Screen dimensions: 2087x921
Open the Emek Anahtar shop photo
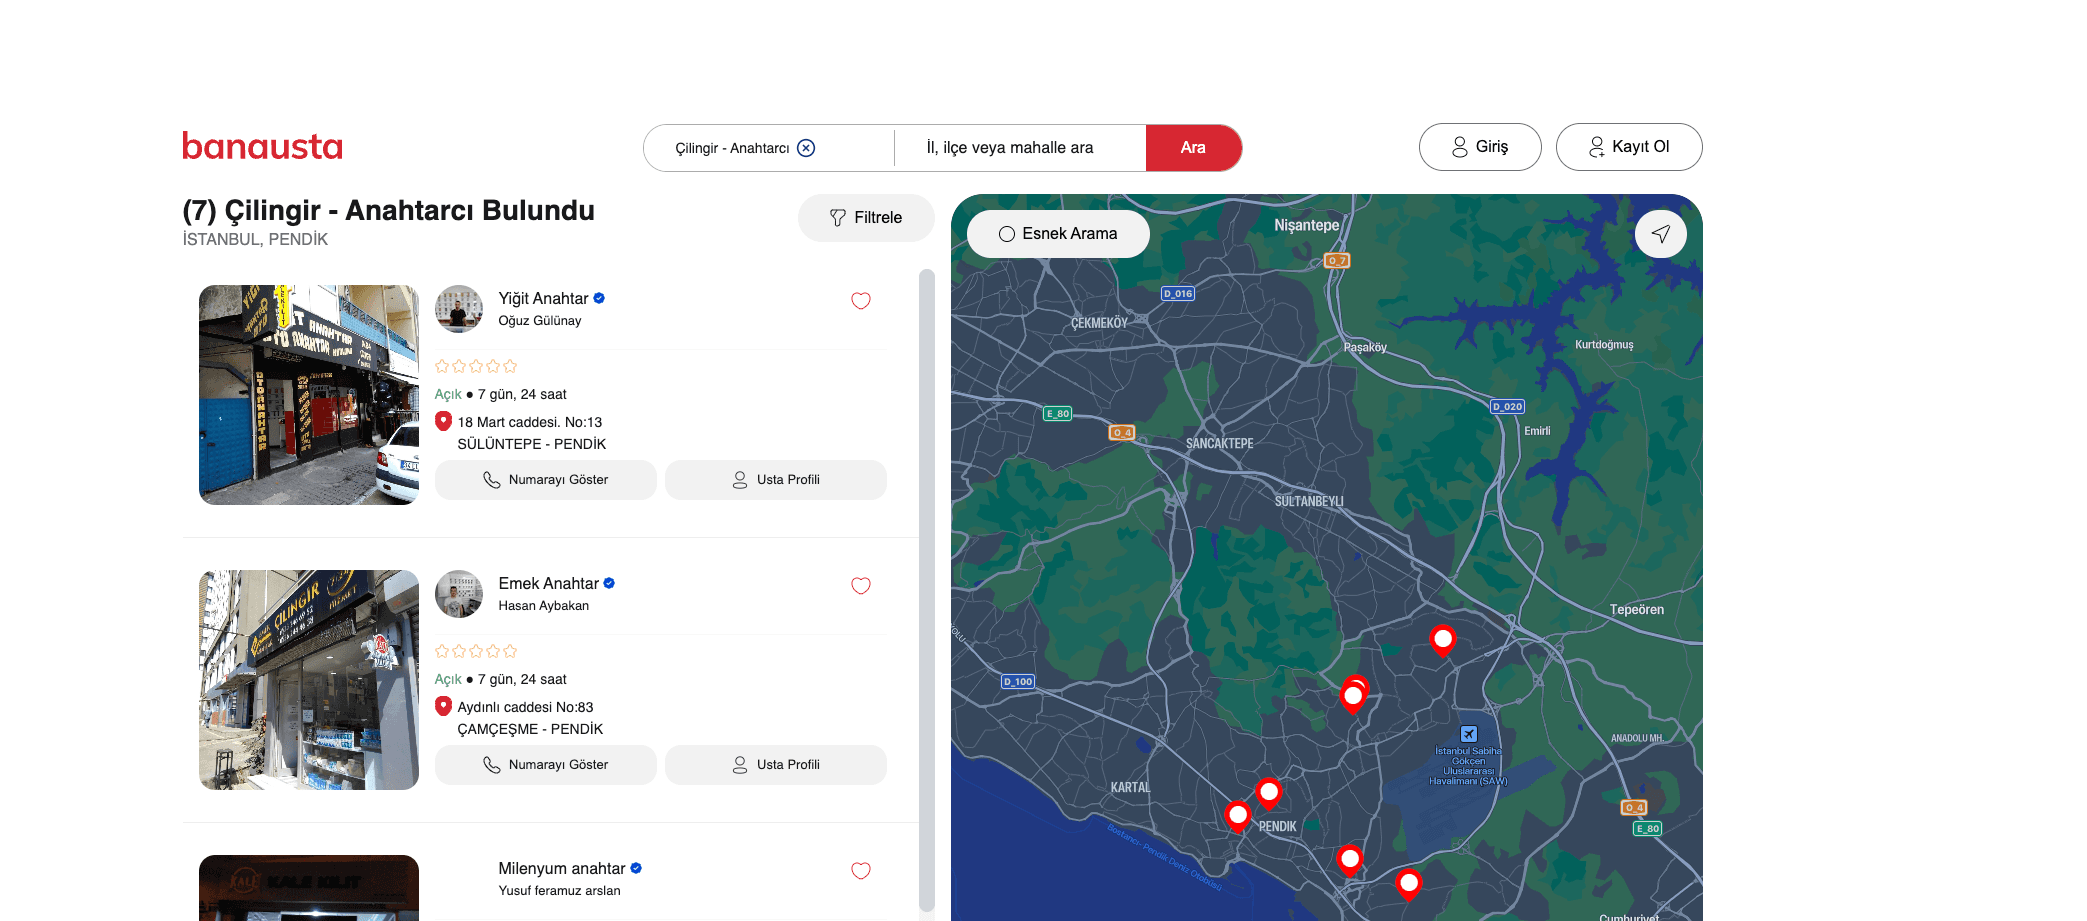pos(309,680)
